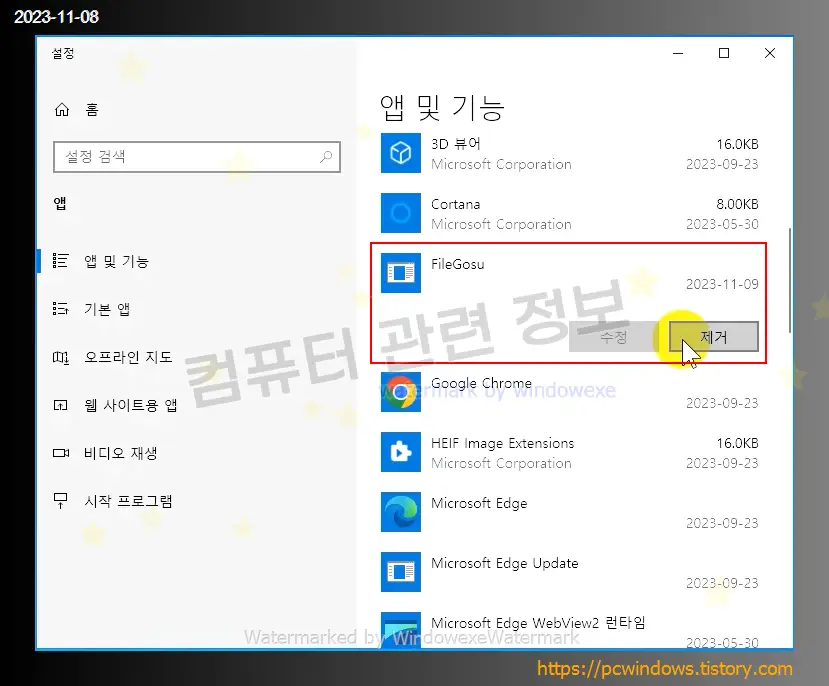Click the FileGosu app icon

pyautogui.click(x=401, y=273)
